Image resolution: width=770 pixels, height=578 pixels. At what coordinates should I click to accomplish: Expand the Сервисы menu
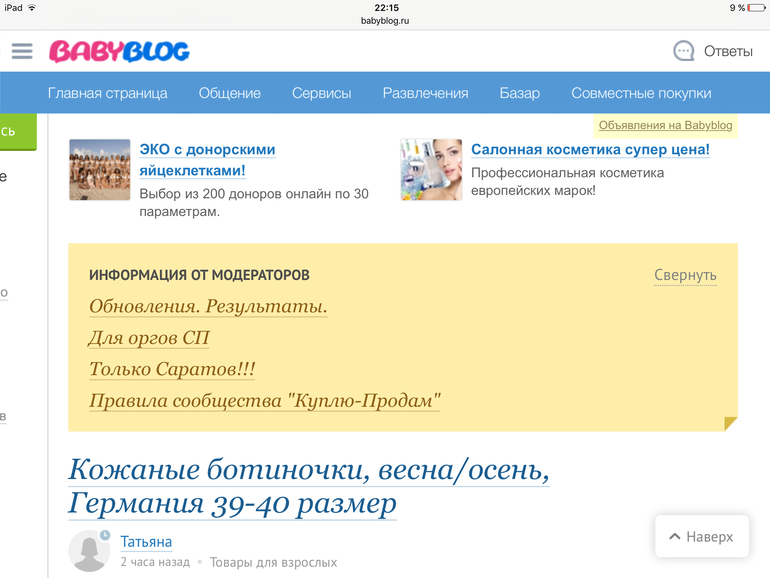(x=321, y=93)
